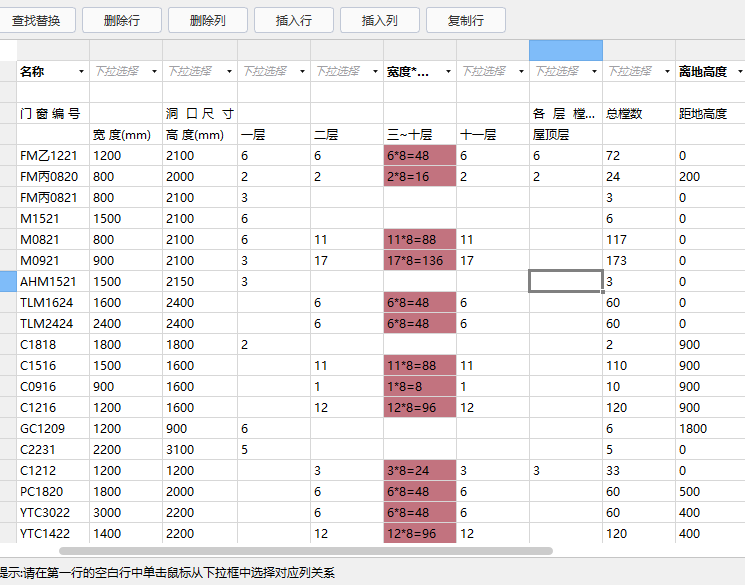Click the 复制行 button
The image size is (745, 585).
[466, 20]
